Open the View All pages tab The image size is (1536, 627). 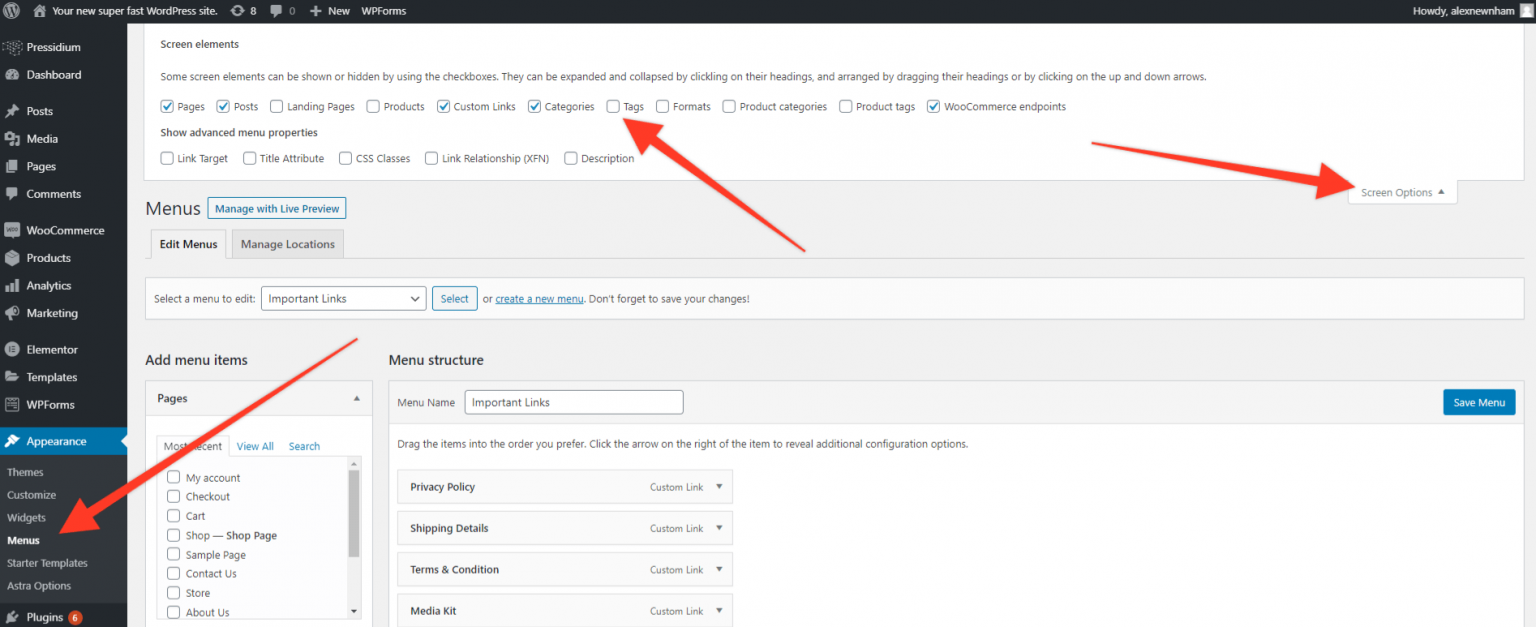(254, 446)
